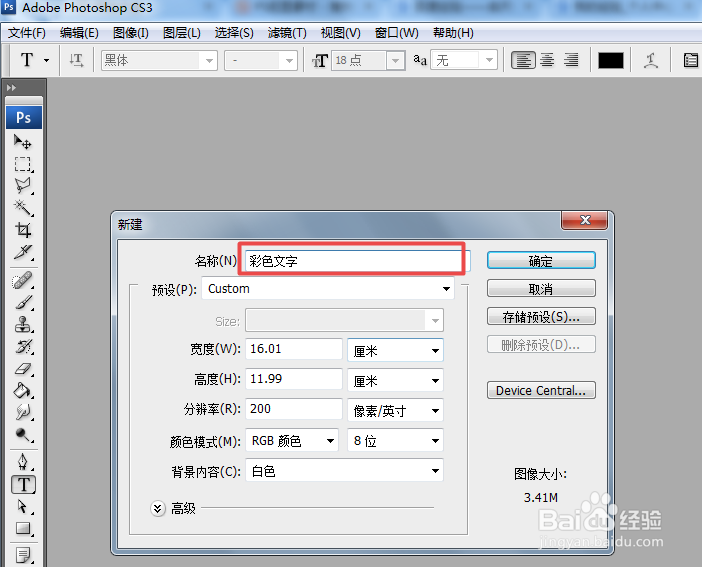Screen dimensions: 702x567
Task: Click the 确定 button
Action: (541, 261)
